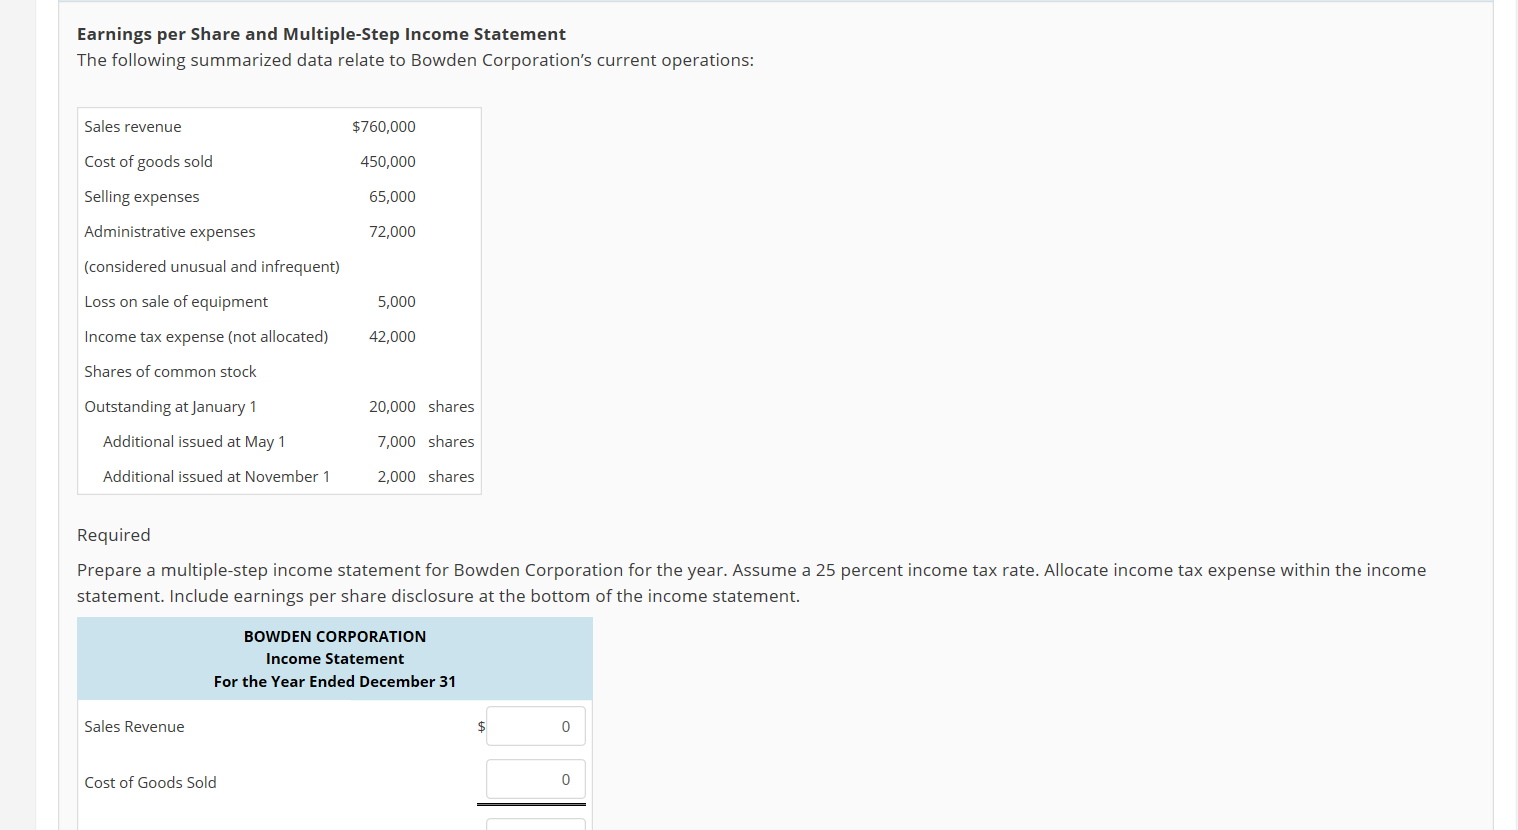The width and height of the screenshot is (1518, 830).
Task: Click the Income tax expense (not allocated) label
Action: point(206,336)
